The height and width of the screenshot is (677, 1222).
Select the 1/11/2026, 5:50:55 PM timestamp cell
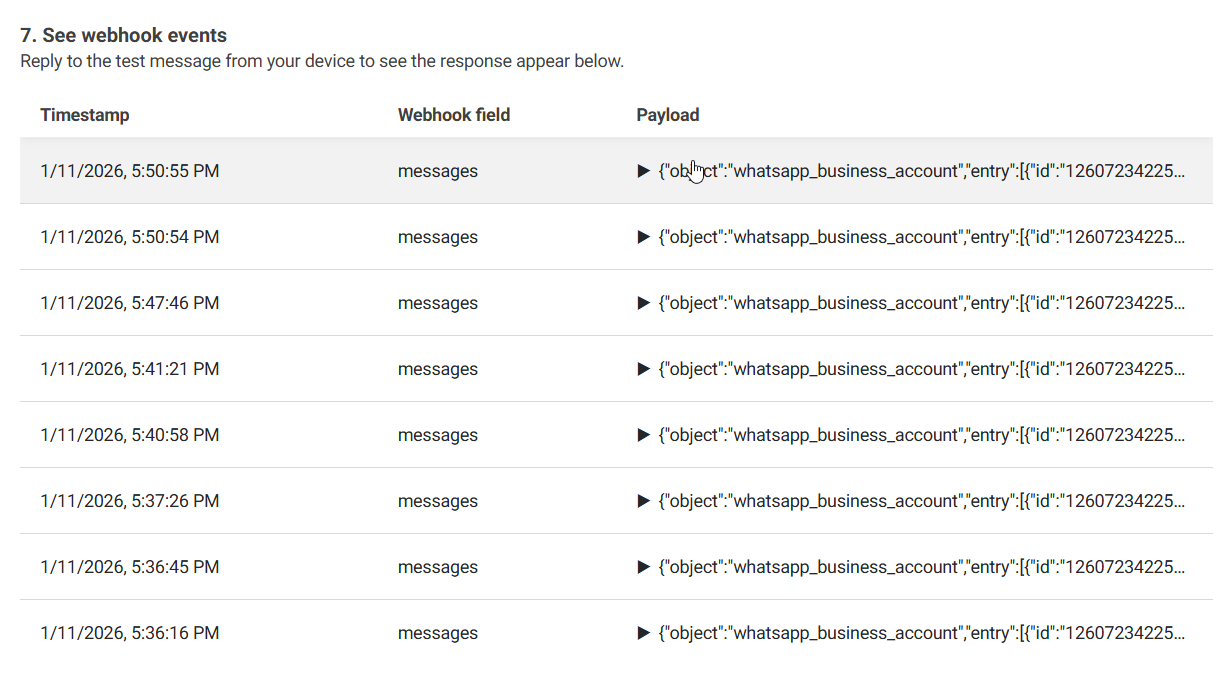[x=130, y=171]
